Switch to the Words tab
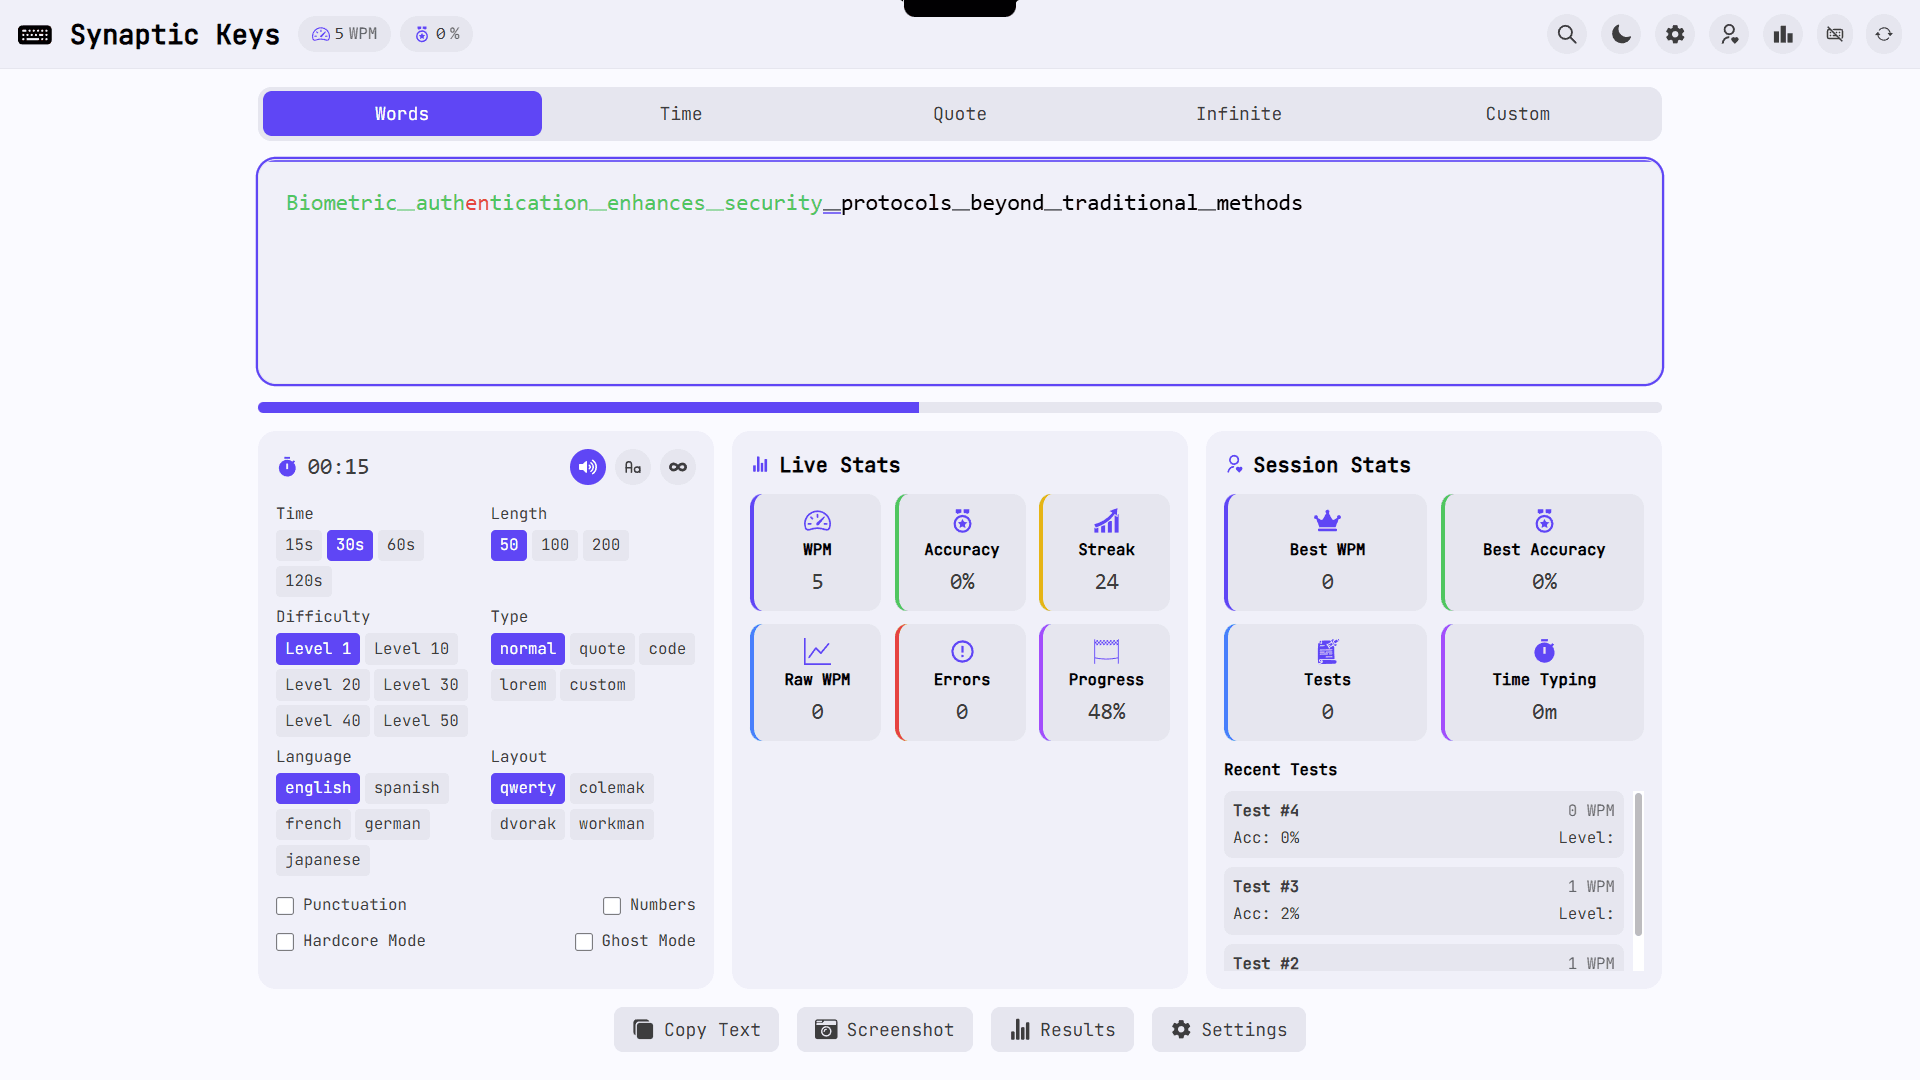Viewport: 1920px width, 1080px height. [x=402, y=114]
